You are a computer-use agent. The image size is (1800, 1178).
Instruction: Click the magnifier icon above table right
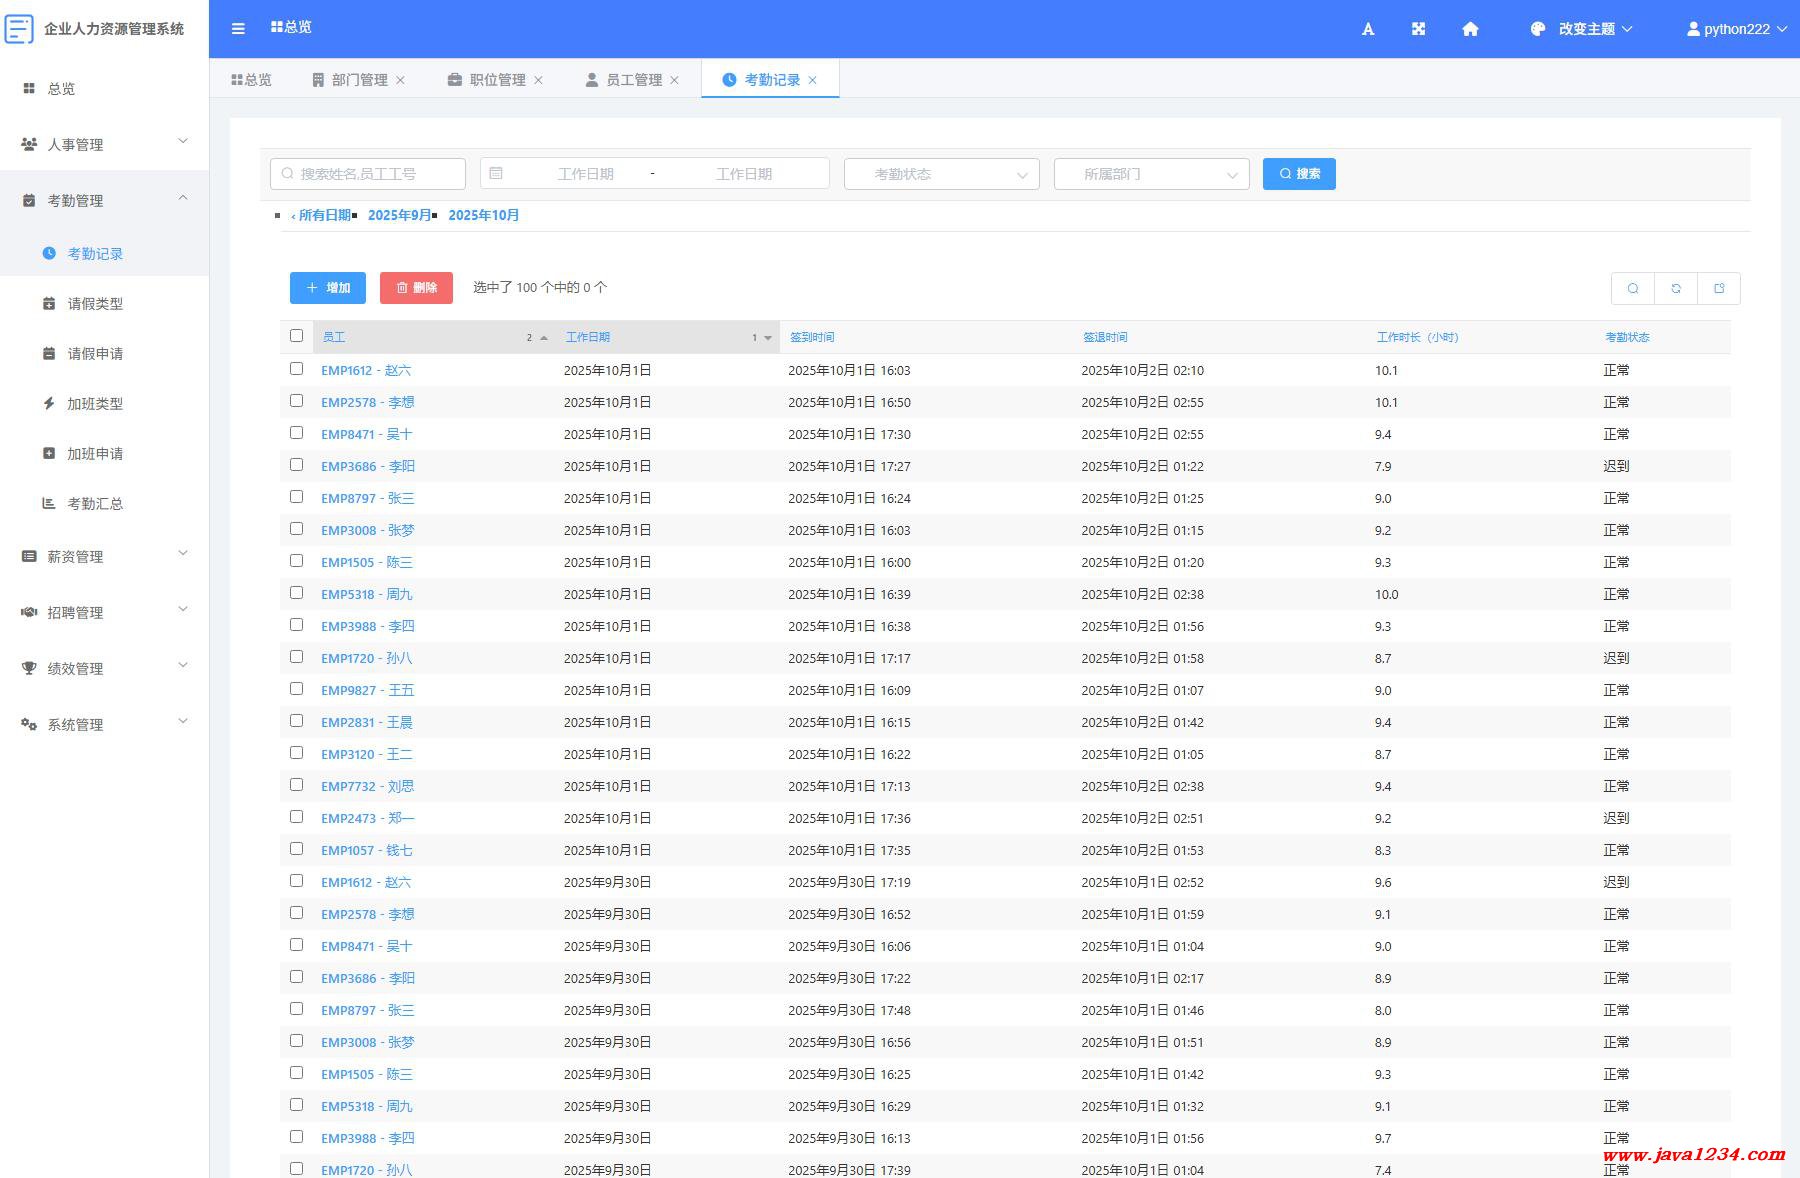(x=1633, y=288)
